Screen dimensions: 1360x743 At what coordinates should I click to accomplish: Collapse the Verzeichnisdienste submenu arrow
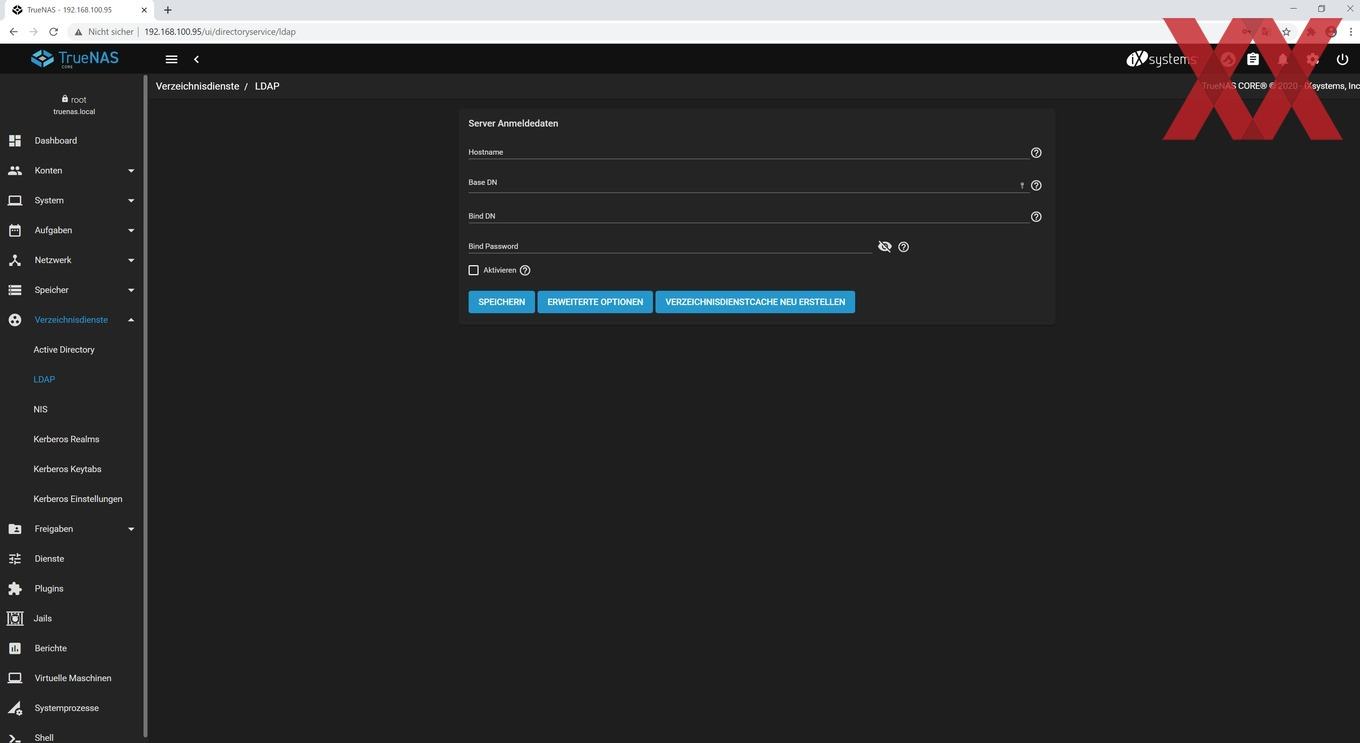131,320
